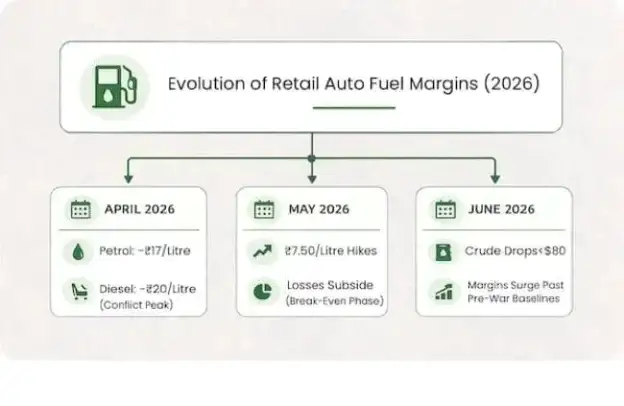This screenshot has width=624, height=406.
Task: Click the June 2026 calendar icon
Action: pos(445,209)
